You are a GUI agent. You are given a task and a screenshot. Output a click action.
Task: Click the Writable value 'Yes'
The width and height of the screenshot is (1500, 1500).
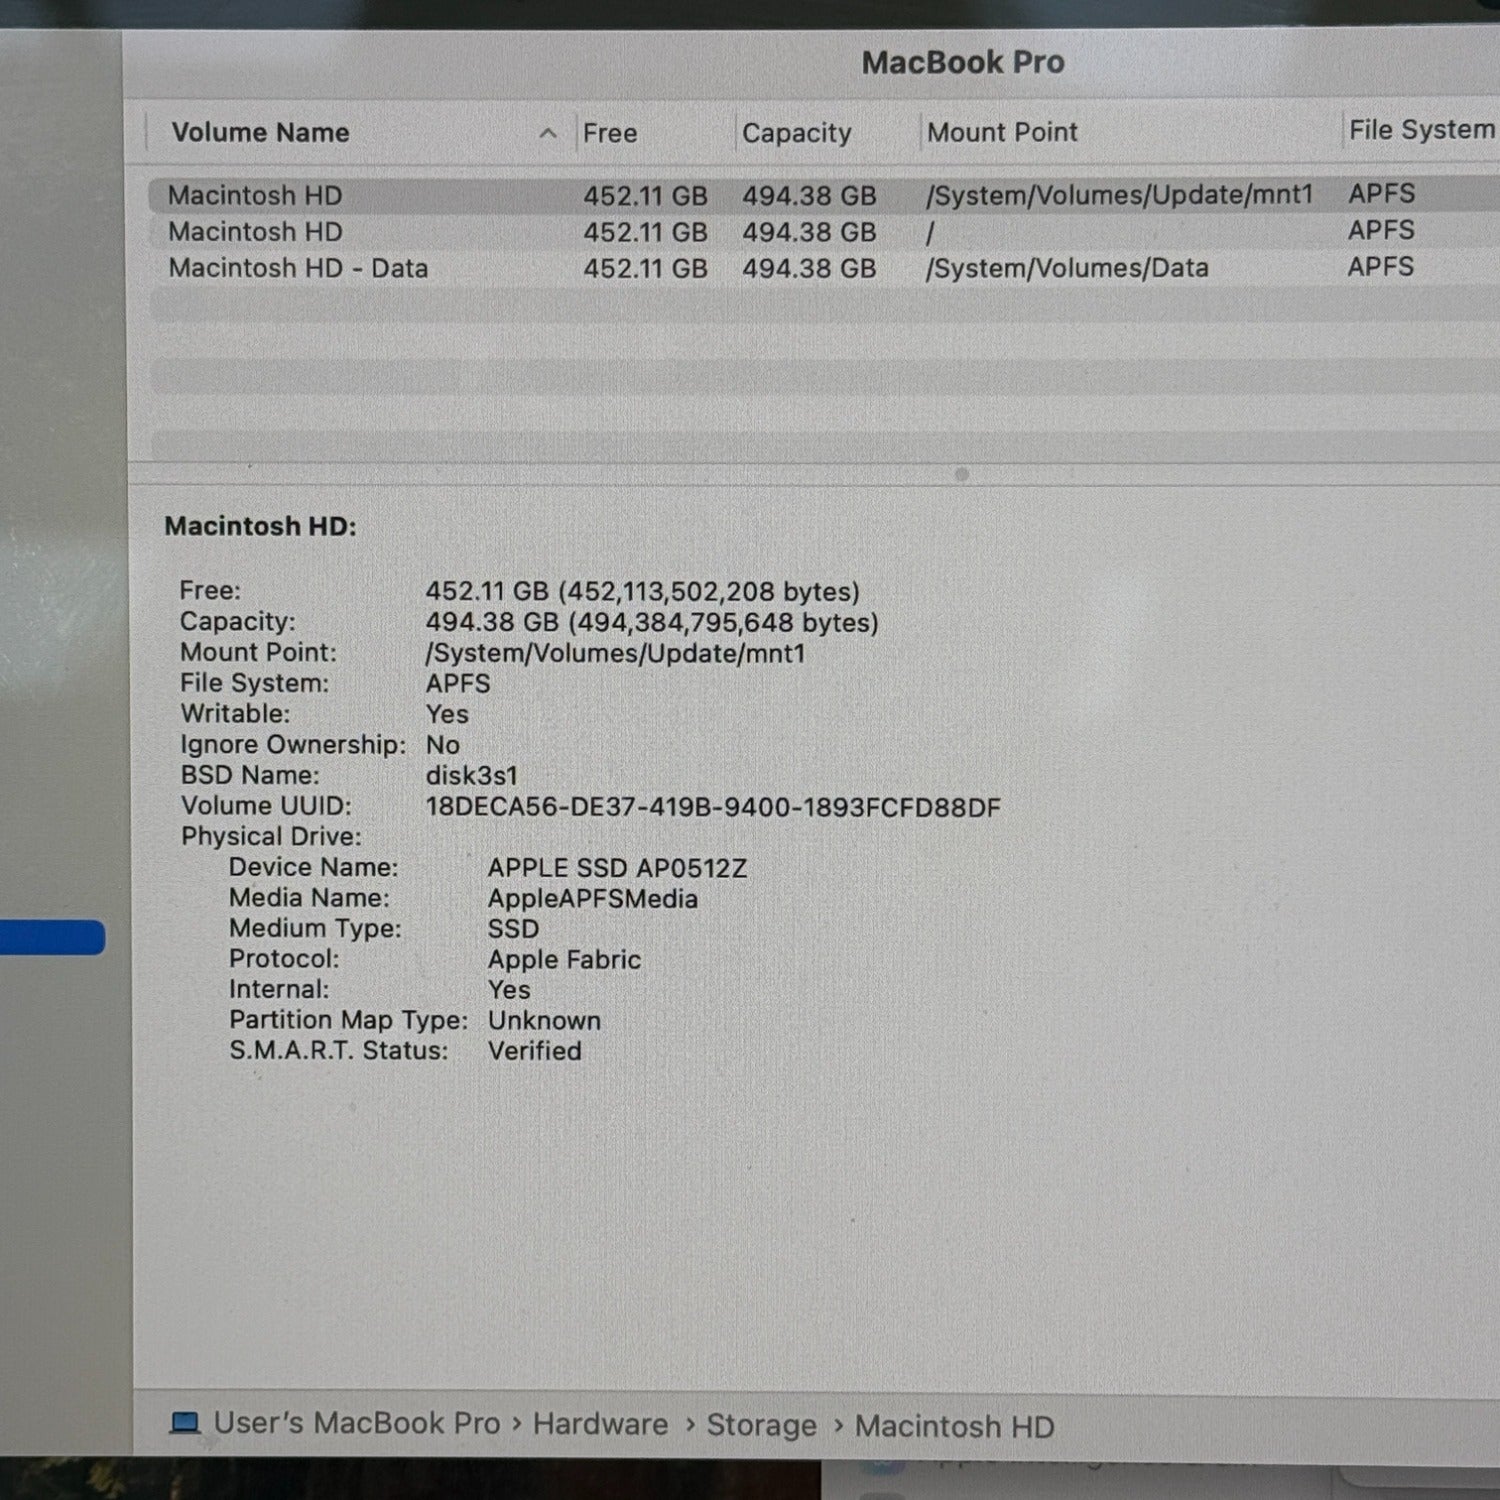447,715
